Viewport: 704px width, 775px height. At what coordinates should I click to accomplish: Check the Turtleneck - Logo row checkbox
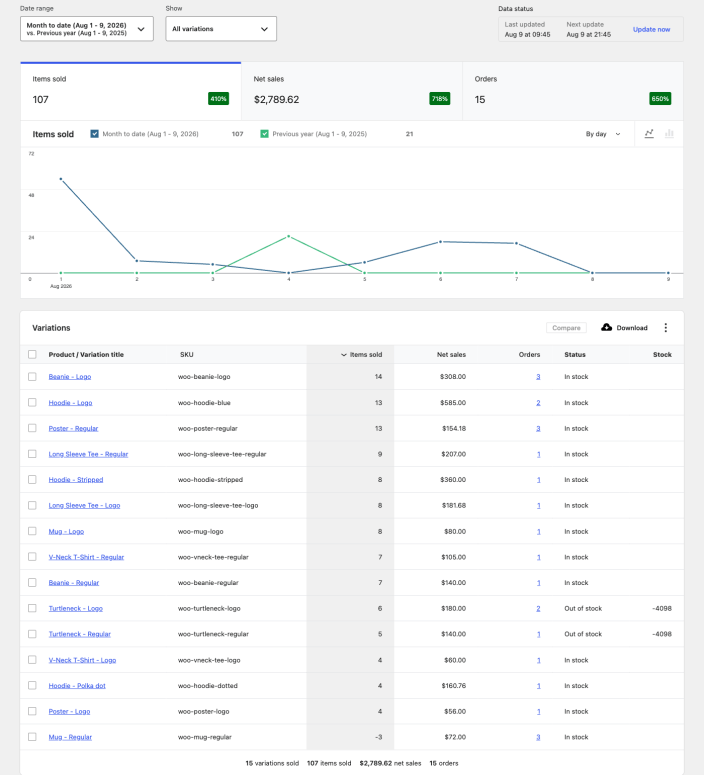pos(32,608)
